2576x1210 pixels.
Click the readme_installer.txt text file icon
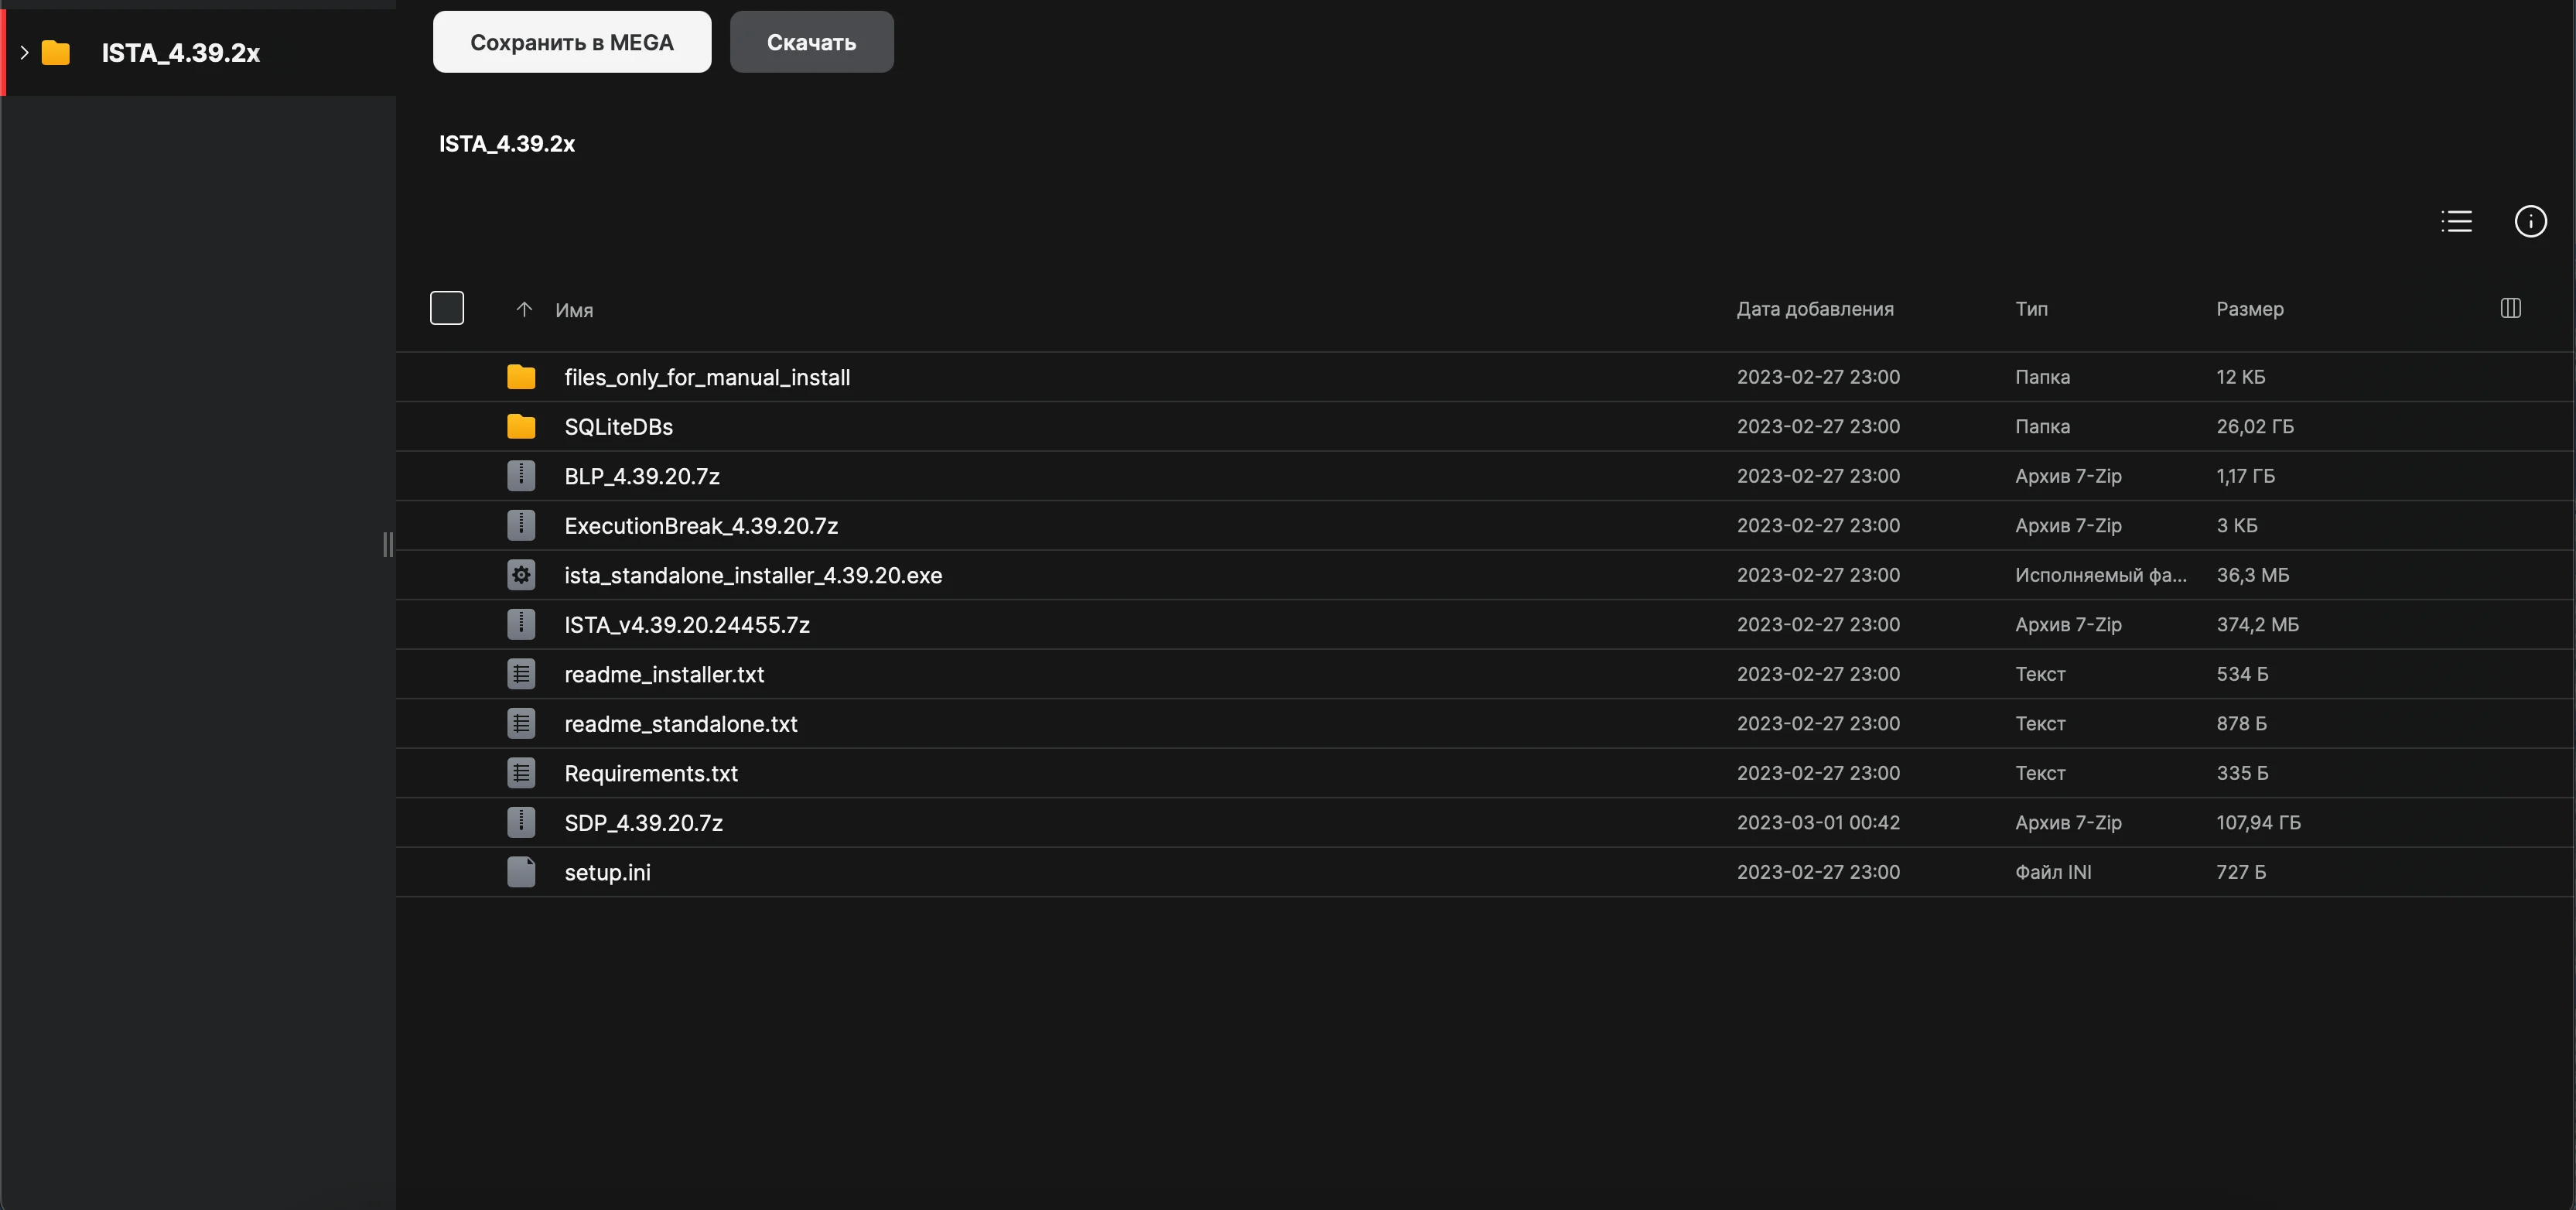click(x=521, y=674)
